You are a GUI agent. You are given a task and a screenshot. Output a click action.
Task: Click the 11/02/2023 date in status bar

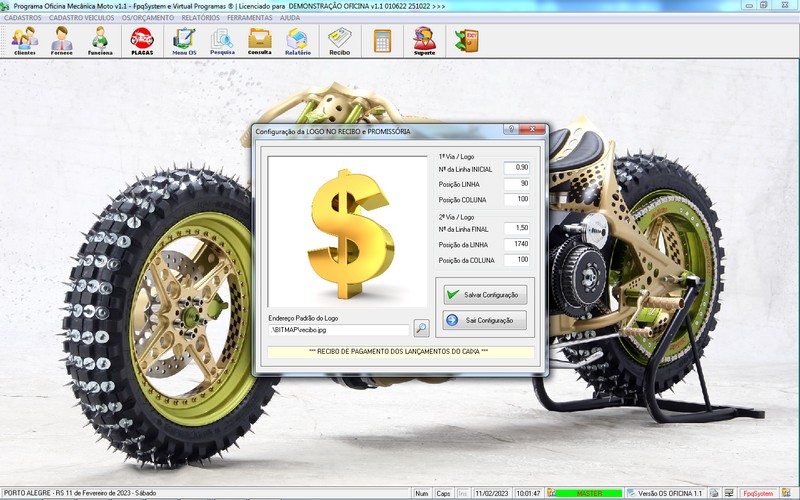click(x=492, y=493)
